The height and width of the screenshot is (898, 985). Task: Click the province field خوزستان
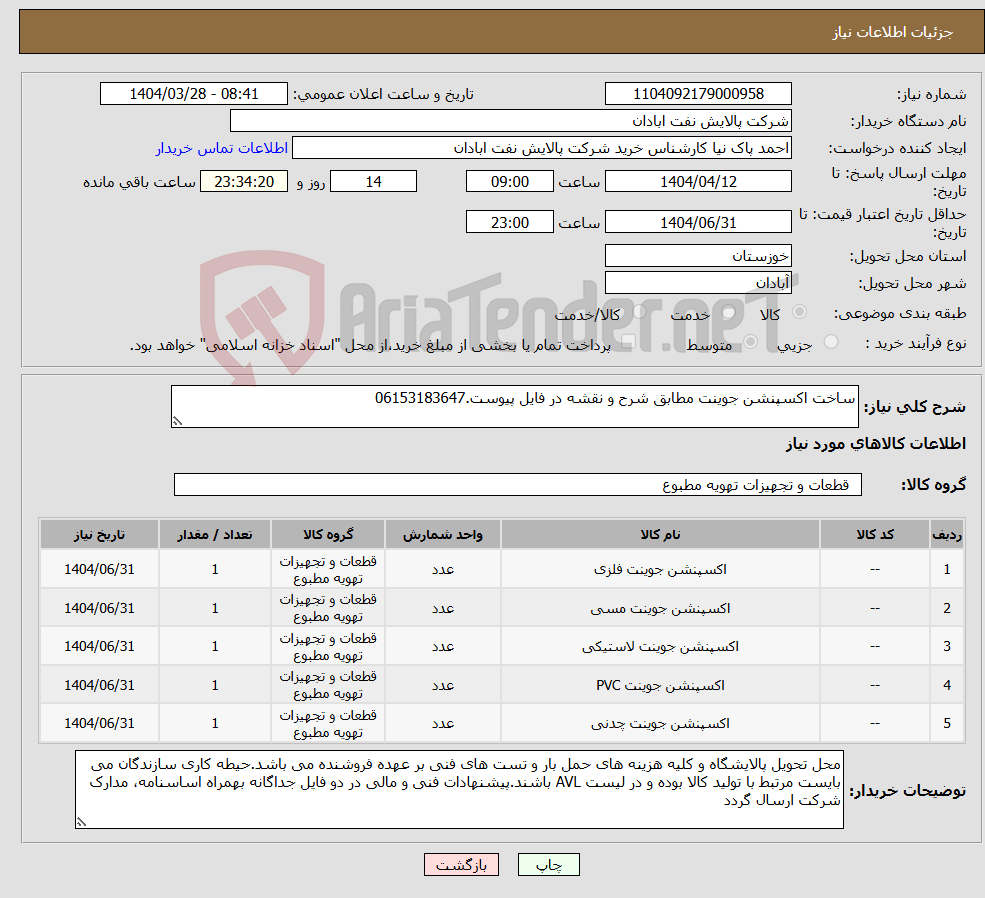698,256
